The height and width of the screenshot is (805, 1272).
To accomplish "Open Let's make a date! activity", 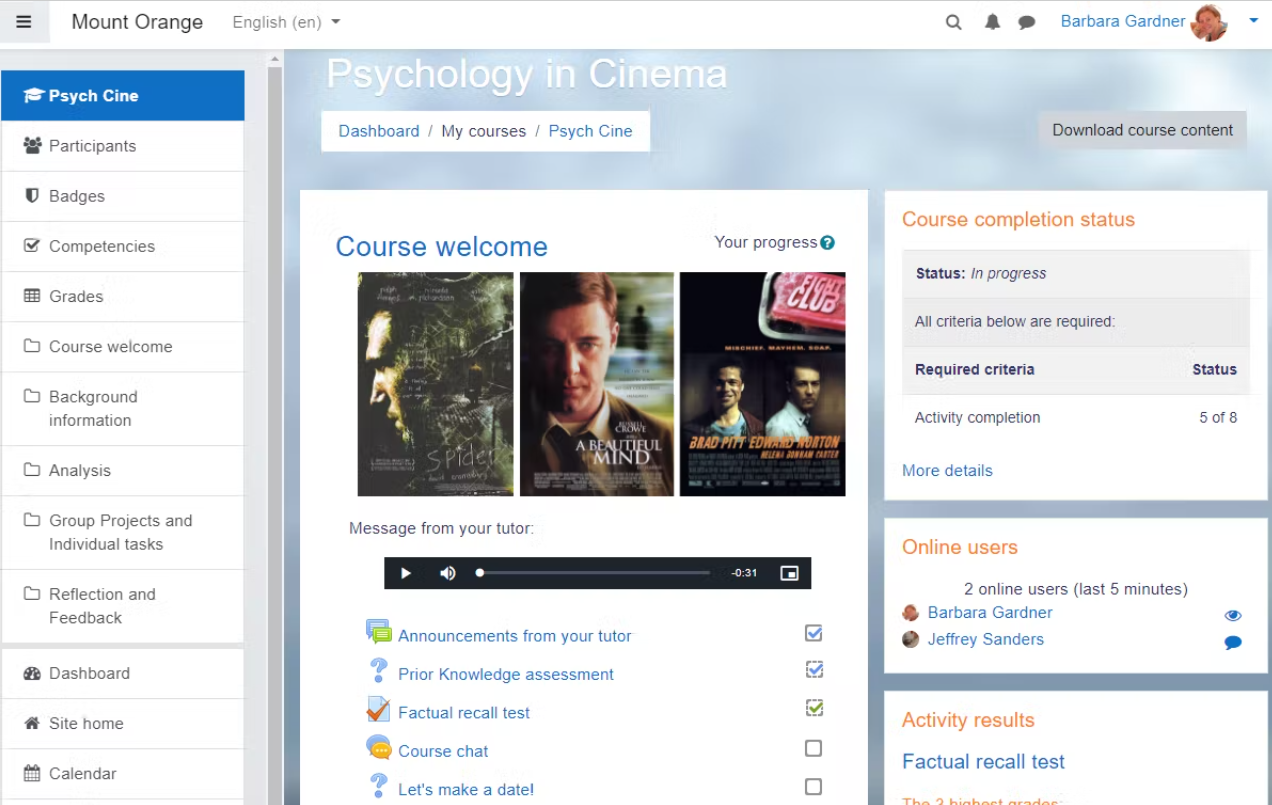I will pos(466,789).
